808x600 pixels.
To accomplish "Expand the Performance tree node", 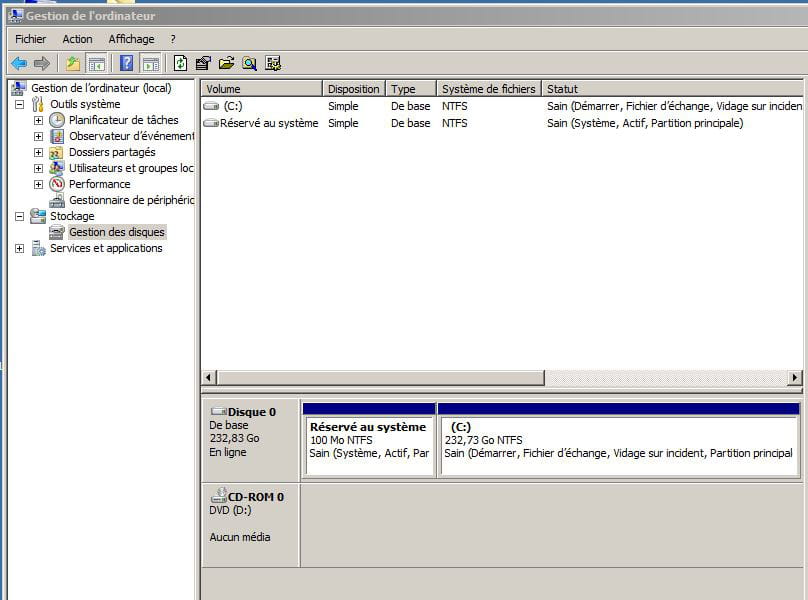I will (39, 184).
